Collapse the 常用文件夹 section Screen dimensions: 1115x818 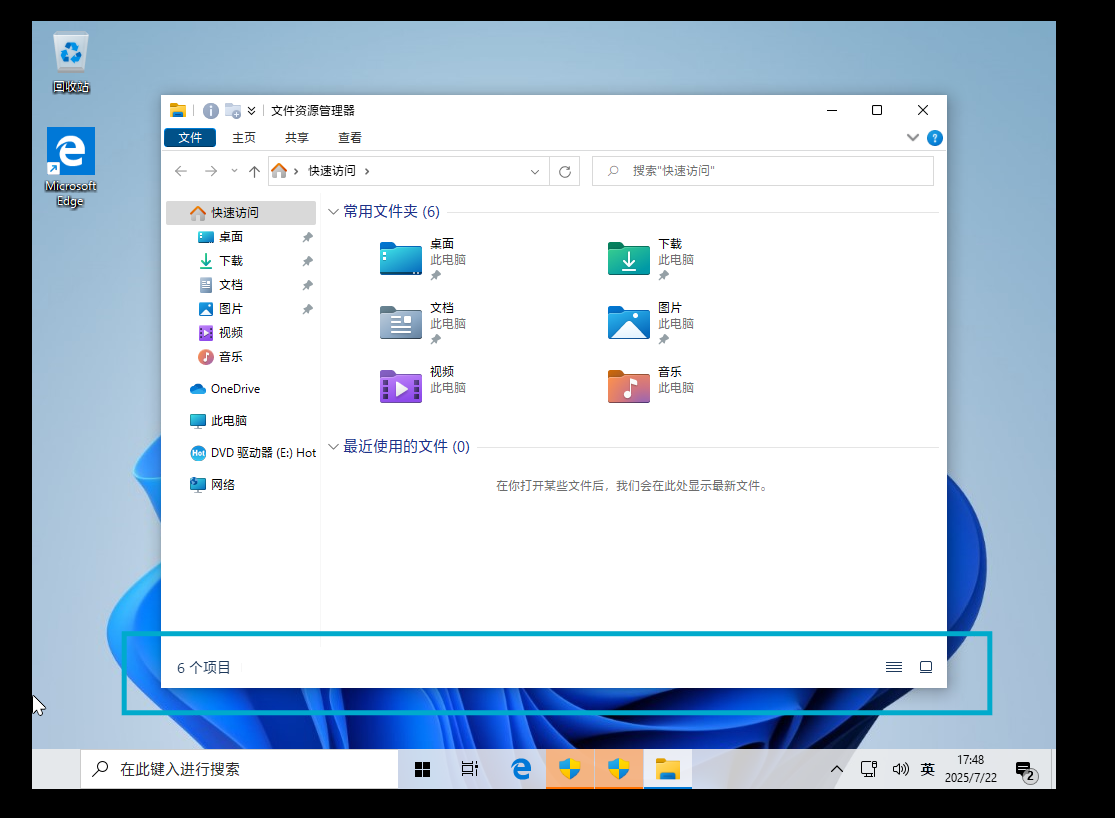click(x=334, y=212)
